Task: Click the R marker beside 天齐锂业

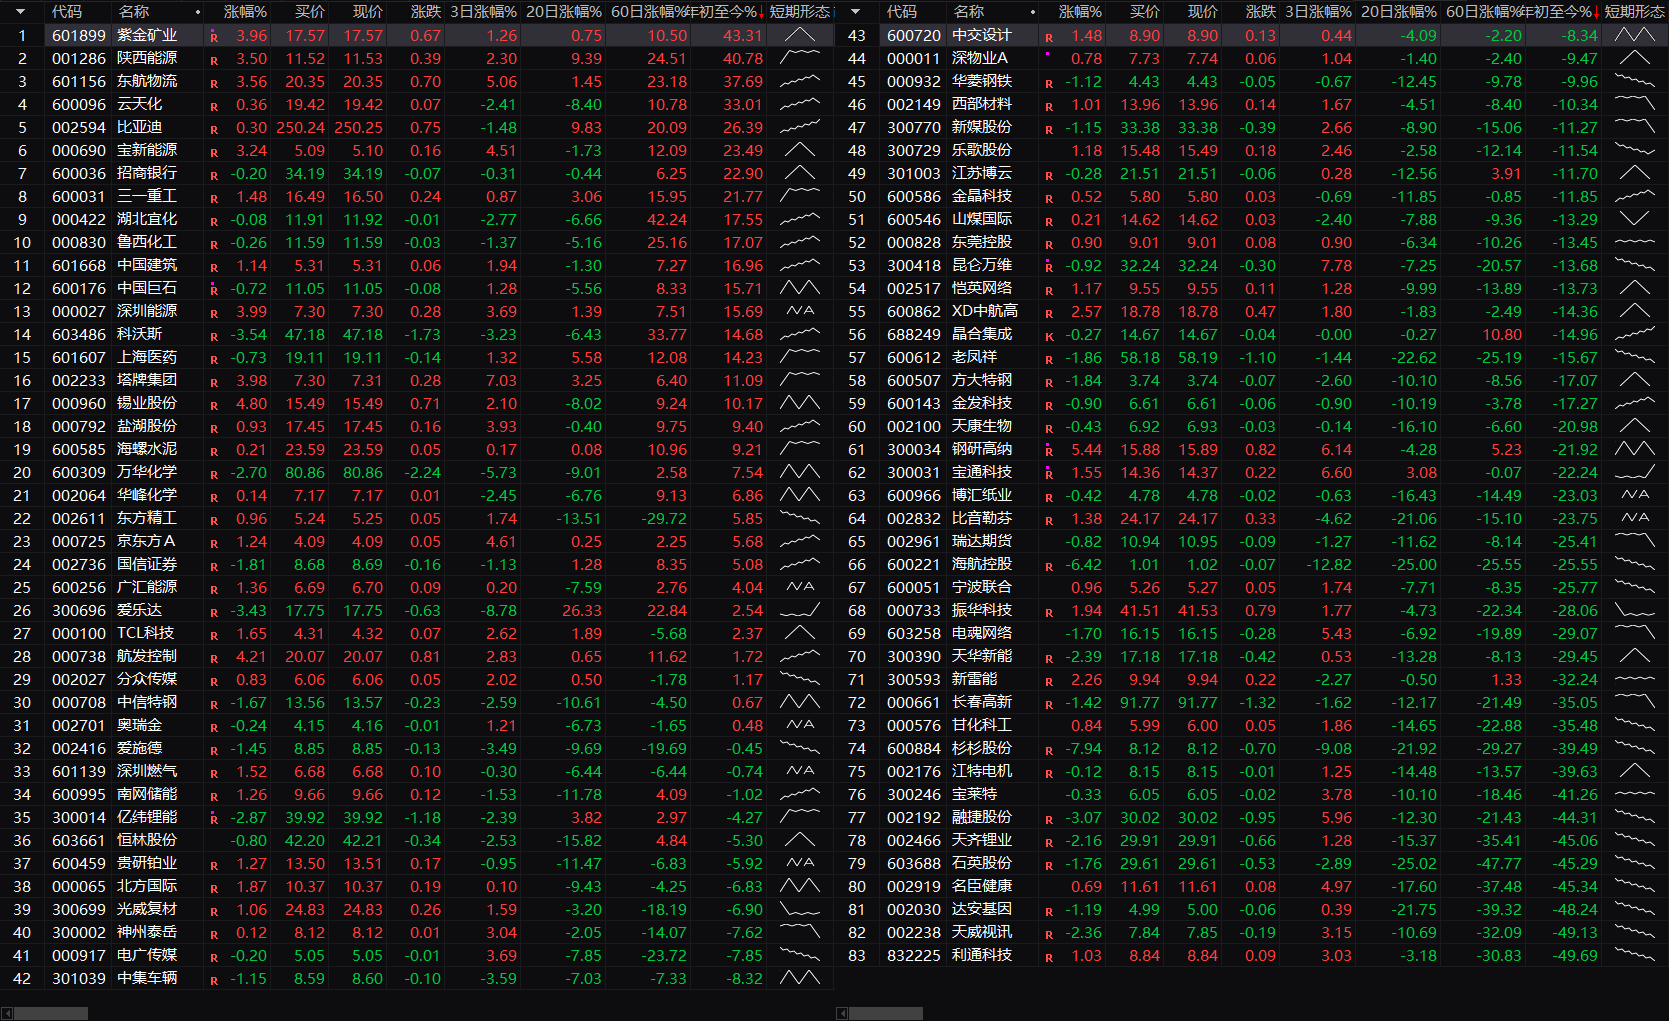Action: (1049, 842)
